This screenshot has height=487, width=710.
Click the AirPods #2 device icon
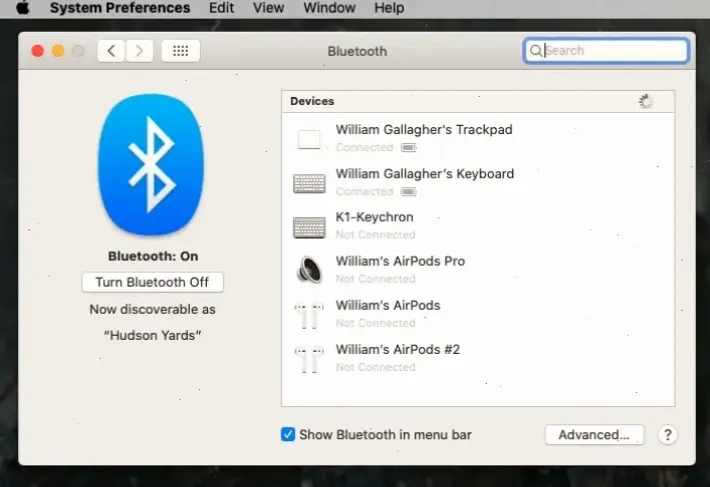point(309,358)
